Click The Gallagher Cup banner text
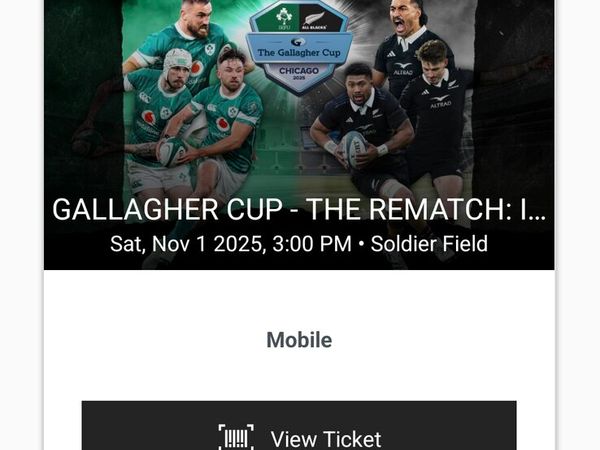600x450 pixels. coord(299,52)
